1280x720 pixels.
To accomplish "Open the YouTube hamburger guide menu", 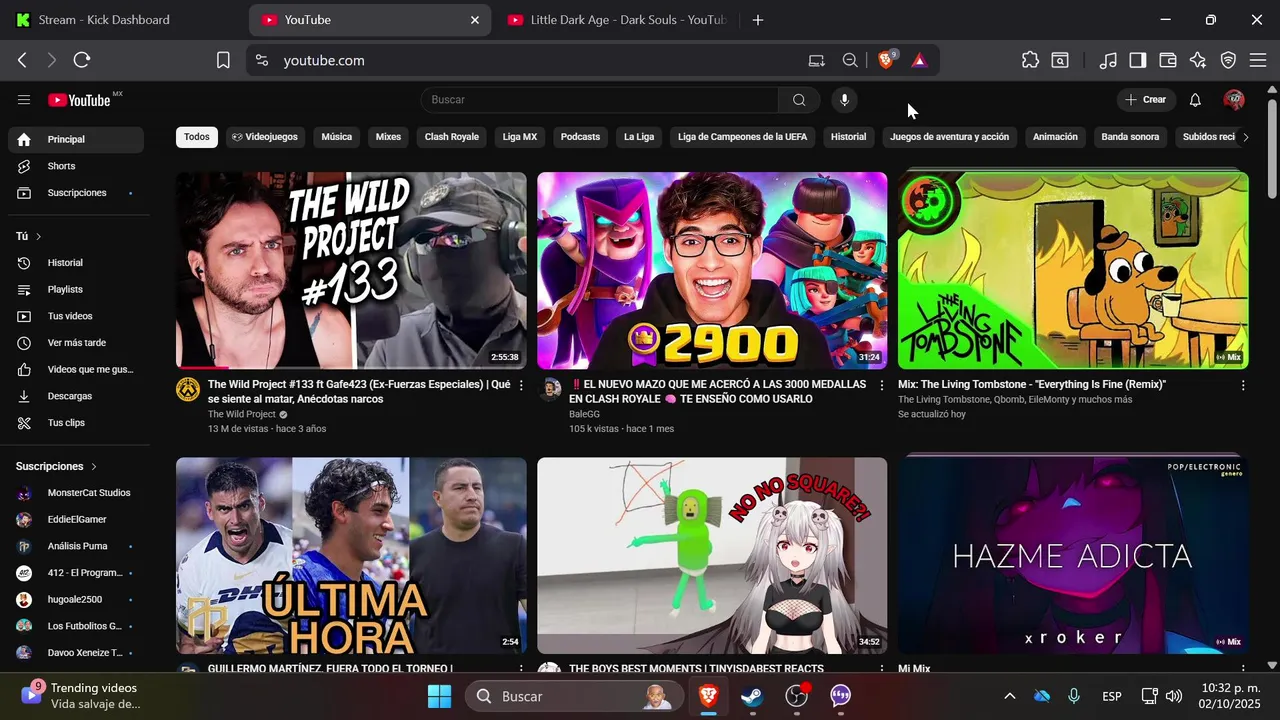I will [x=24, y=100].
